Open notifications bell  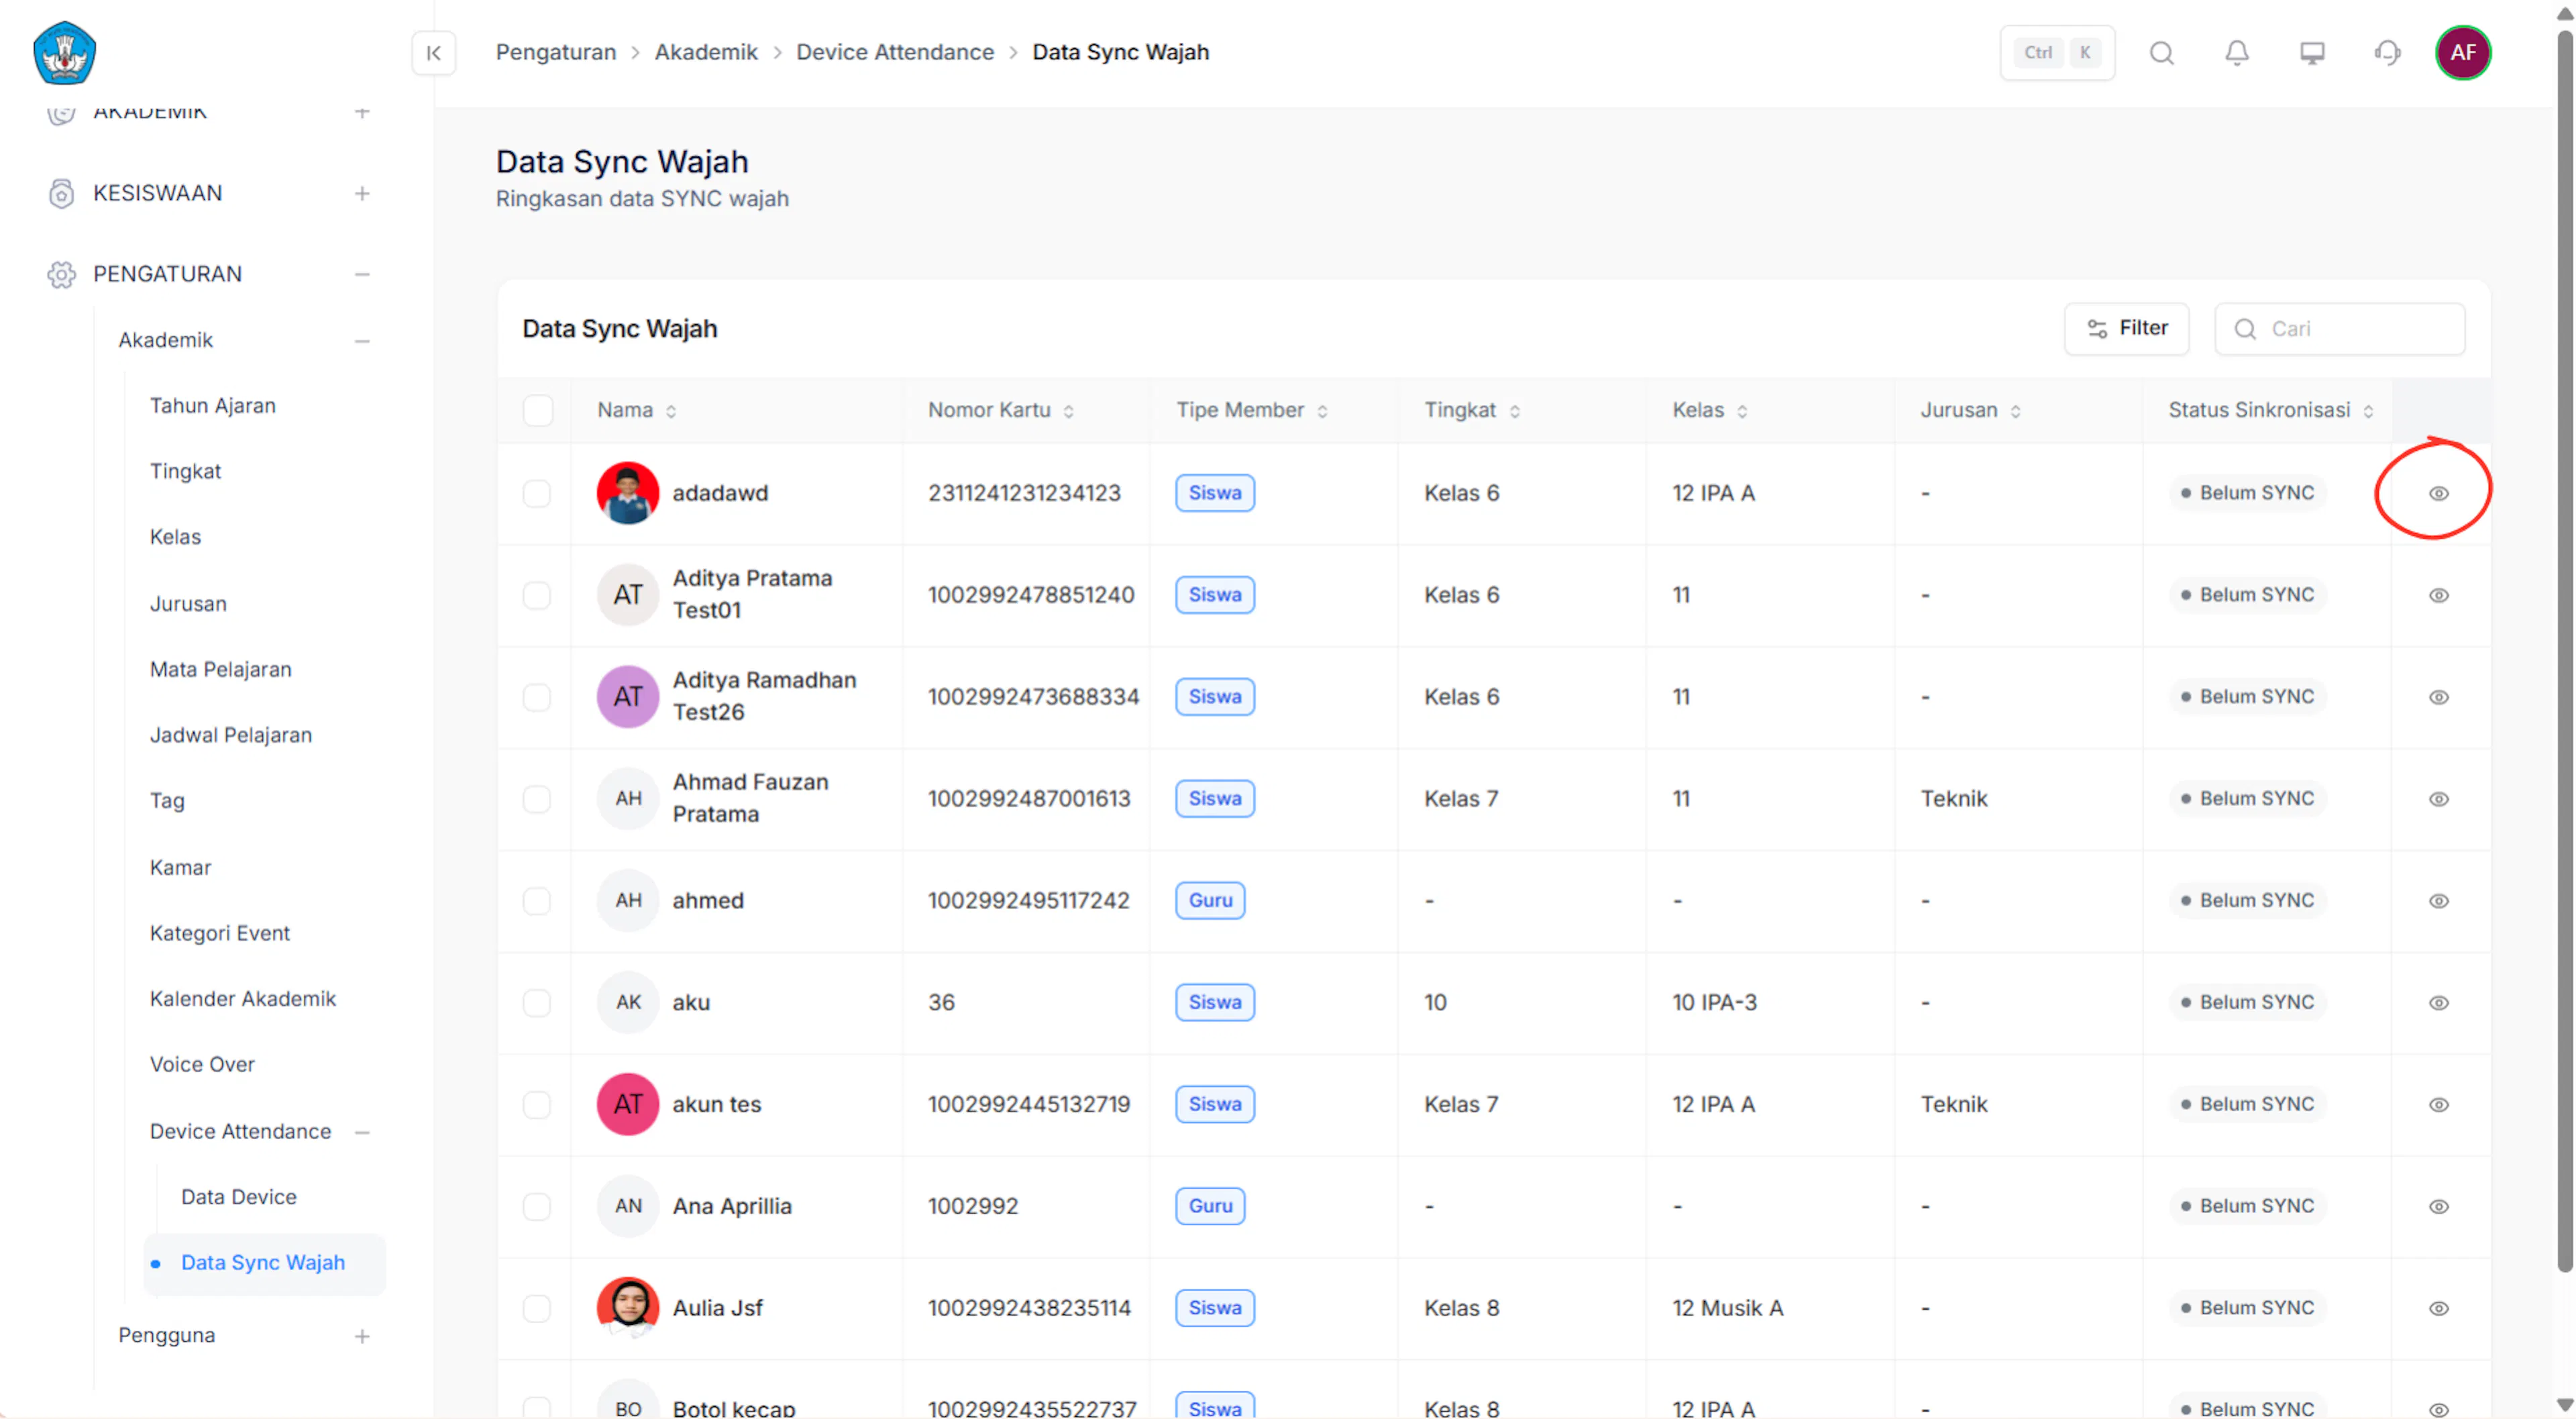tap(2236, 53)
